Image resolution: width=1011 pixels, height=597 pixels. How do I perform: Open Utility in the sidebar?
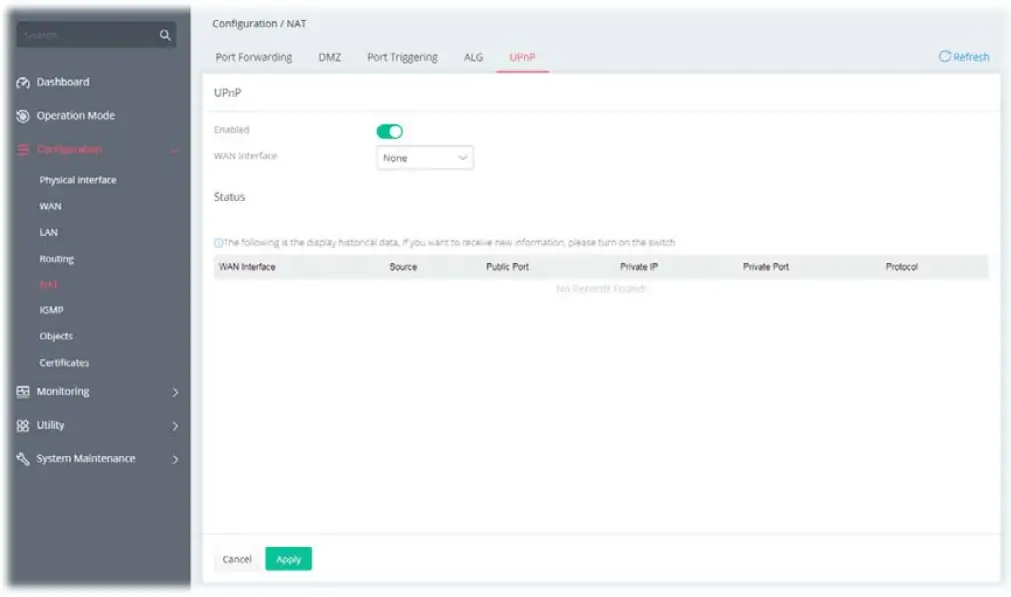[50, 425]
